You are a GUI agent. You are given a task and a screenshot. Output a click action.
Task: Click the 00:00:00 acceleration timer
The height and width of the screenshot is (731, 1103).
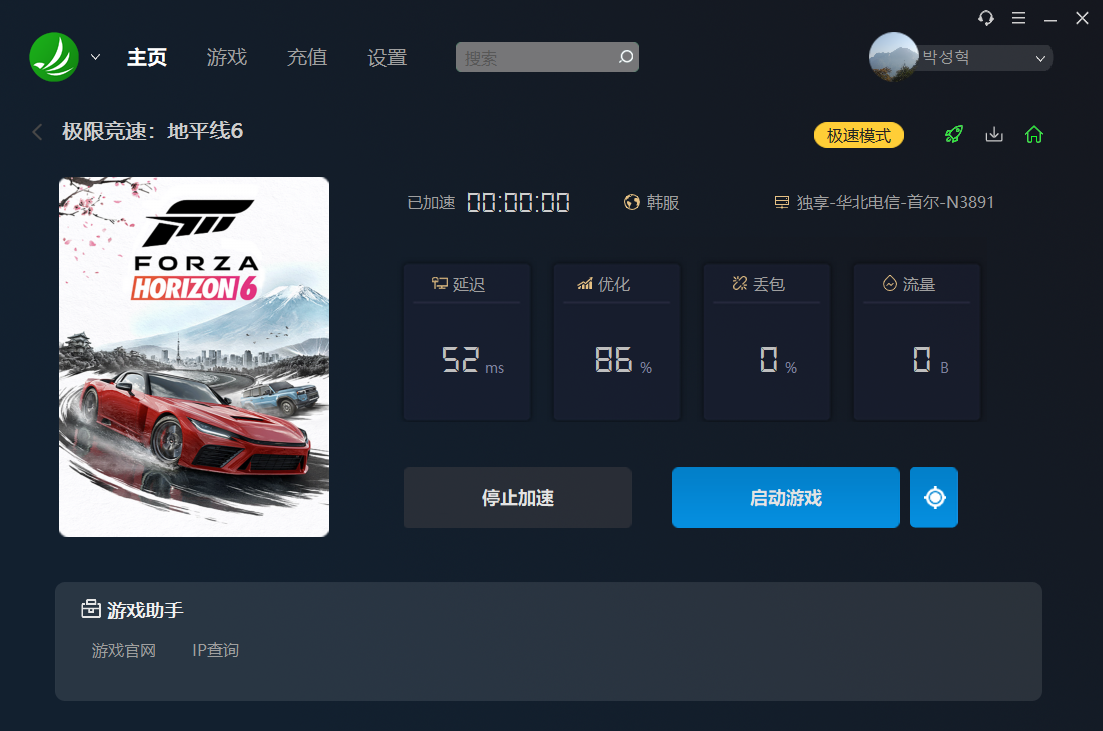click(x=518, y=203)
